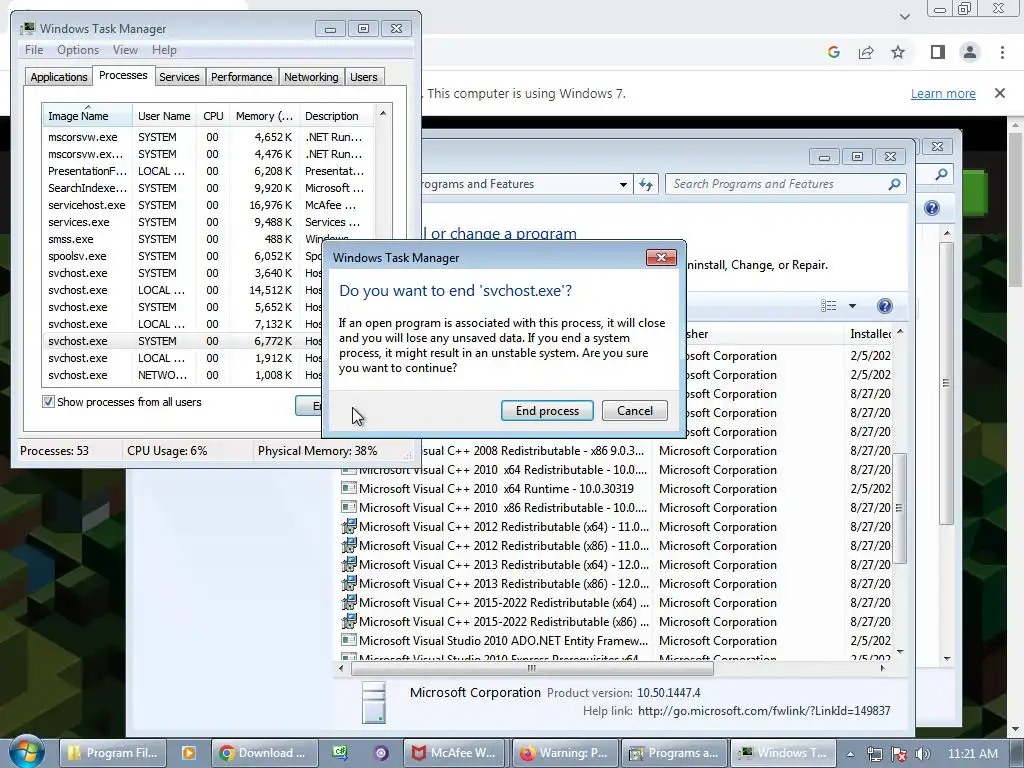Open the File menu in Task Manager
The width and height of the screenshot is (1024, 768).
34,50
